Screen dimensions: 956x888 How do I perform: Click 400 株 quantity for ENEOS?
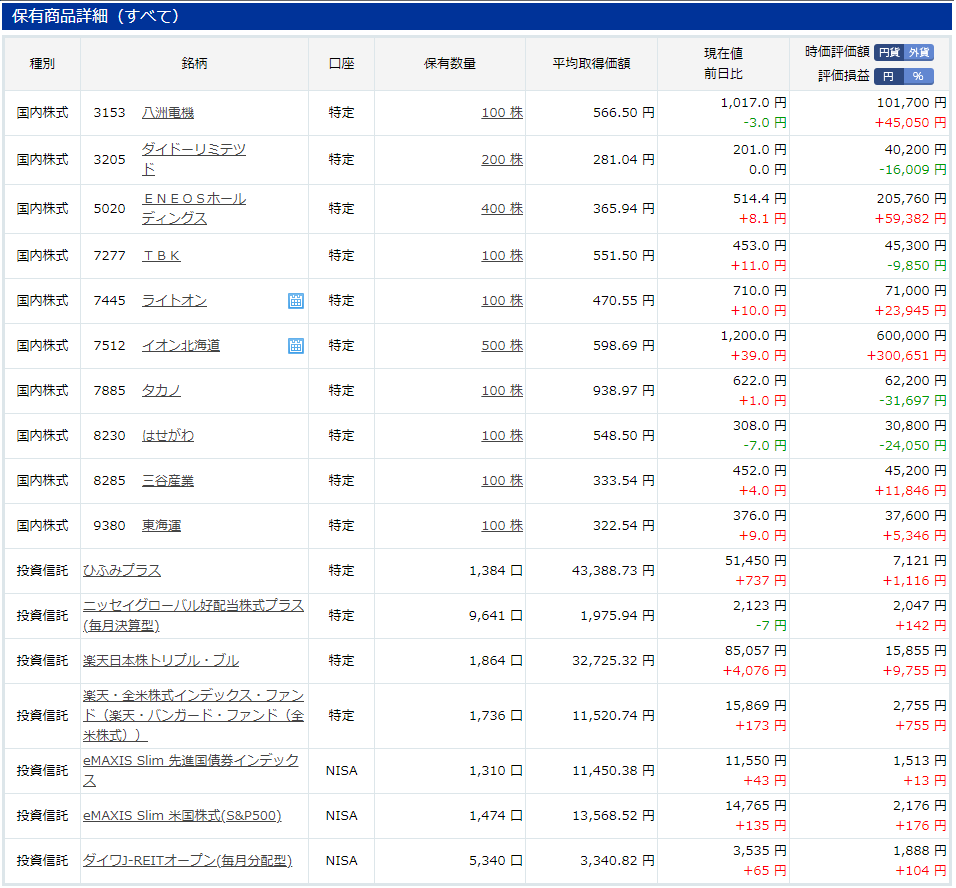click(x=502, y=209)
